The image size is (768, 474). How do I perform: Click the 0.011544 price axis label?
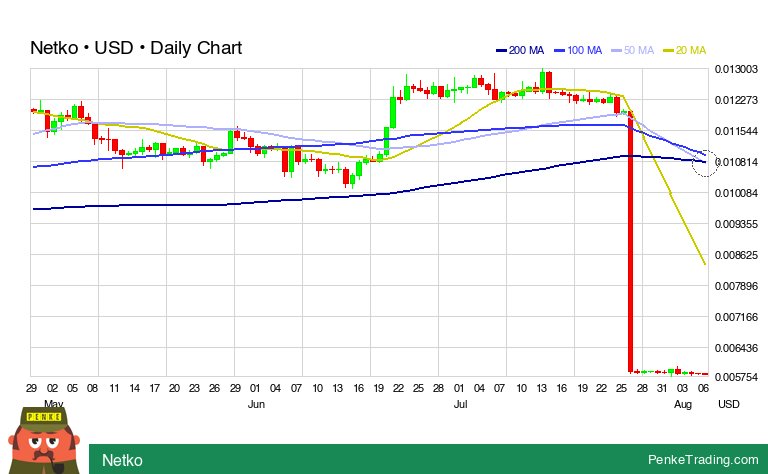point(736,131)
